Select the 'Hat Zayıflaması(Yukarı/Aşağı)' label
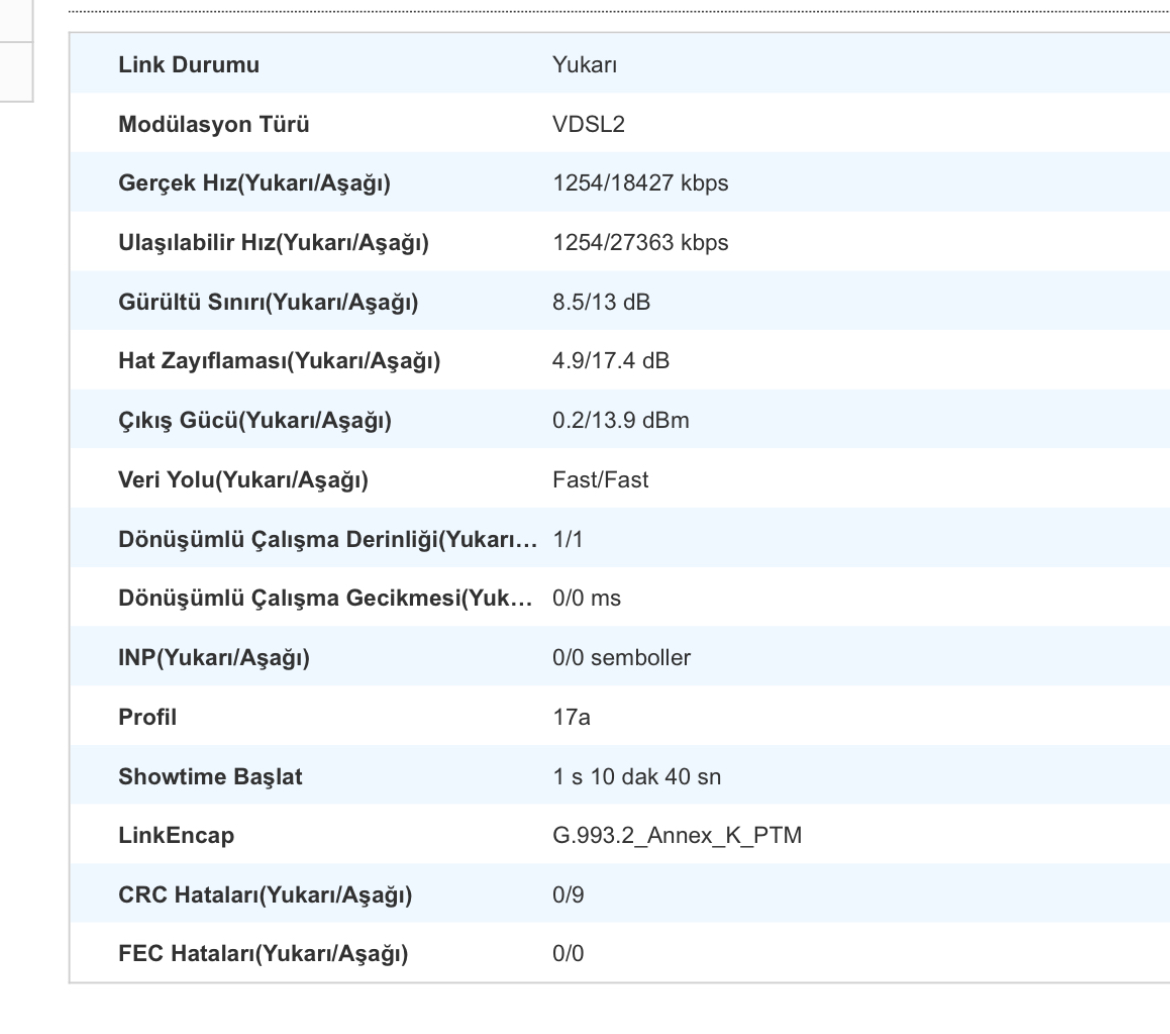 279,361
